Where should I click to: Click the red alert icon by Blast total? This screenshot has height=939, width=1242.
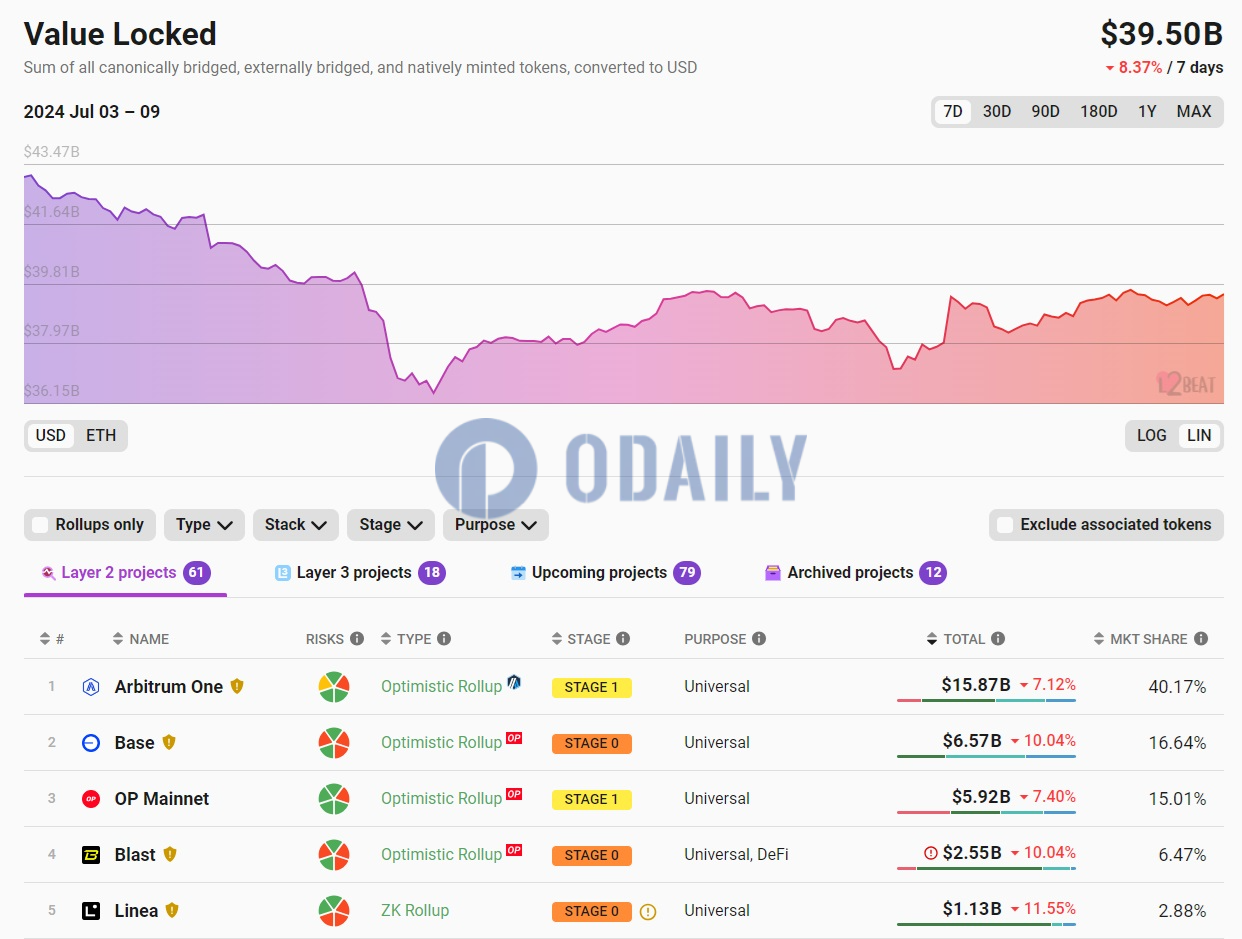point(931,854)
